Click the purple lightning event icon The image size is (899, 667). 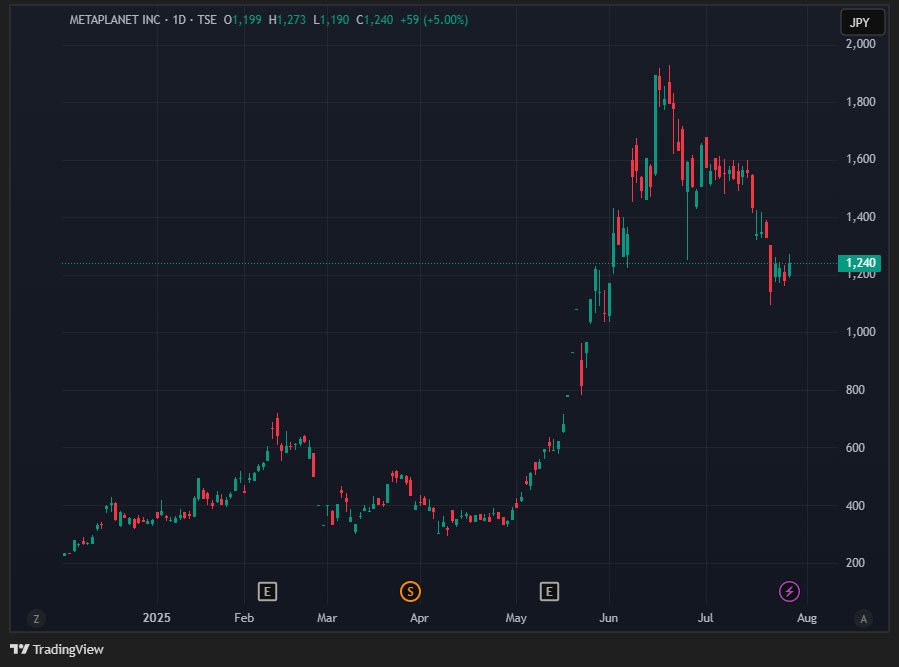[x=789, y=591]
